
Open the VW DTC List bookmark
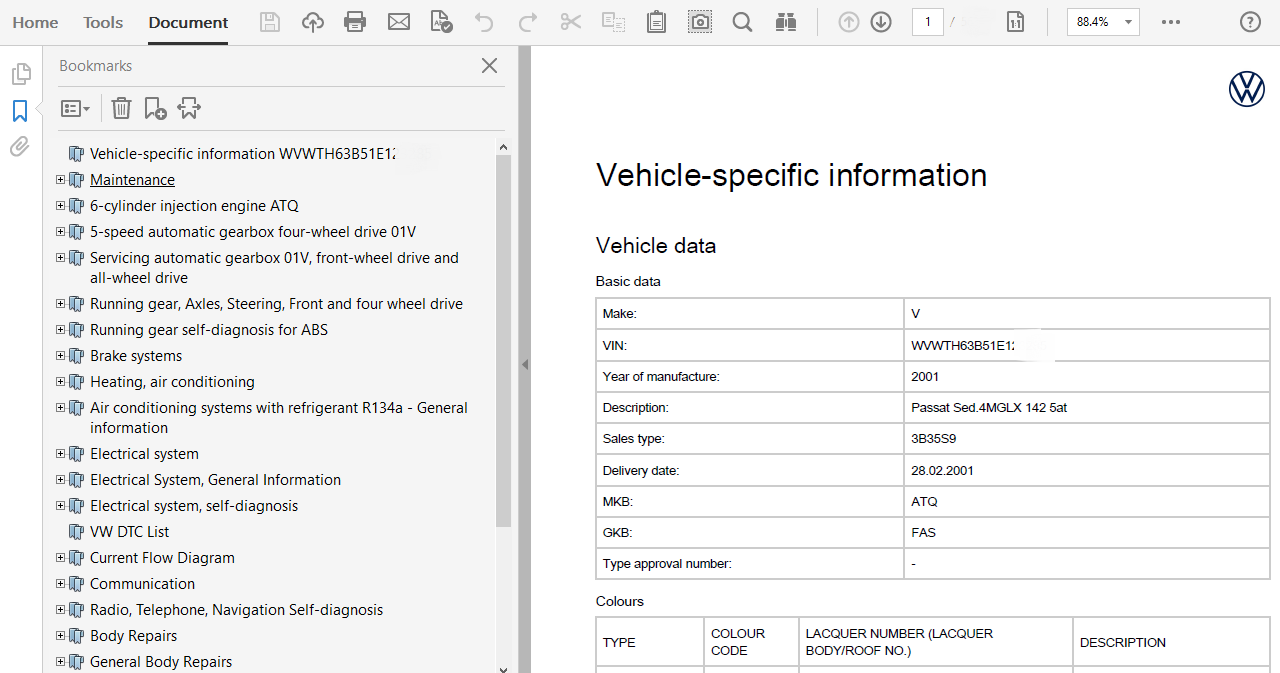click(x=129, y=532)
